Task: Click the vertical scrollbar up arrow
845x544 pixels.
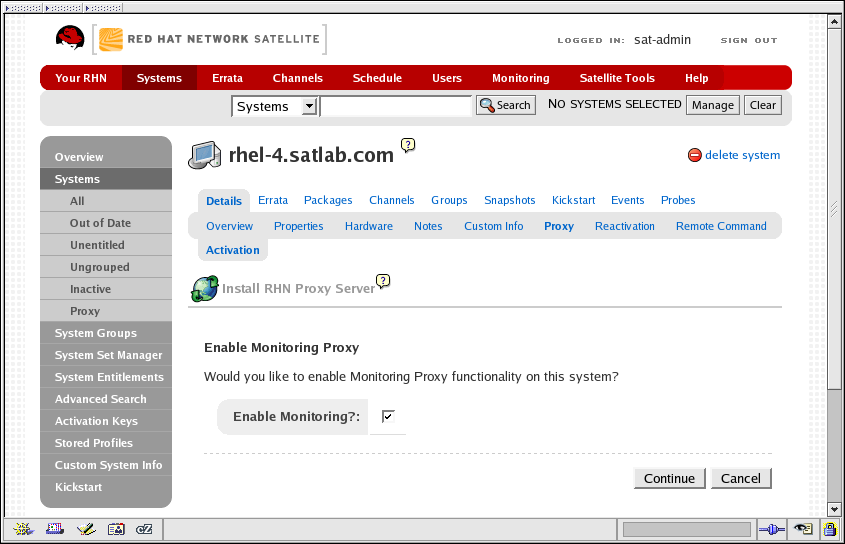Action: pos(834,22)
